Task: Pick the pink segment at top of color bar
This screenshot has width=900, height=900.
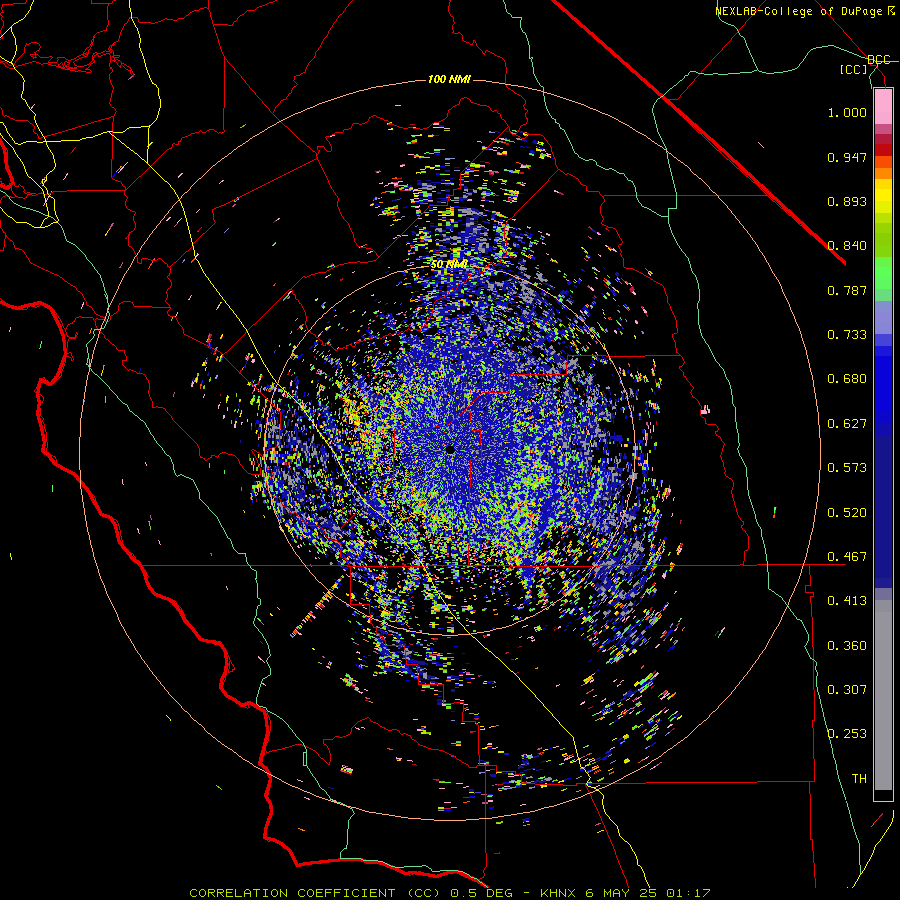Action: click(883, 106)
